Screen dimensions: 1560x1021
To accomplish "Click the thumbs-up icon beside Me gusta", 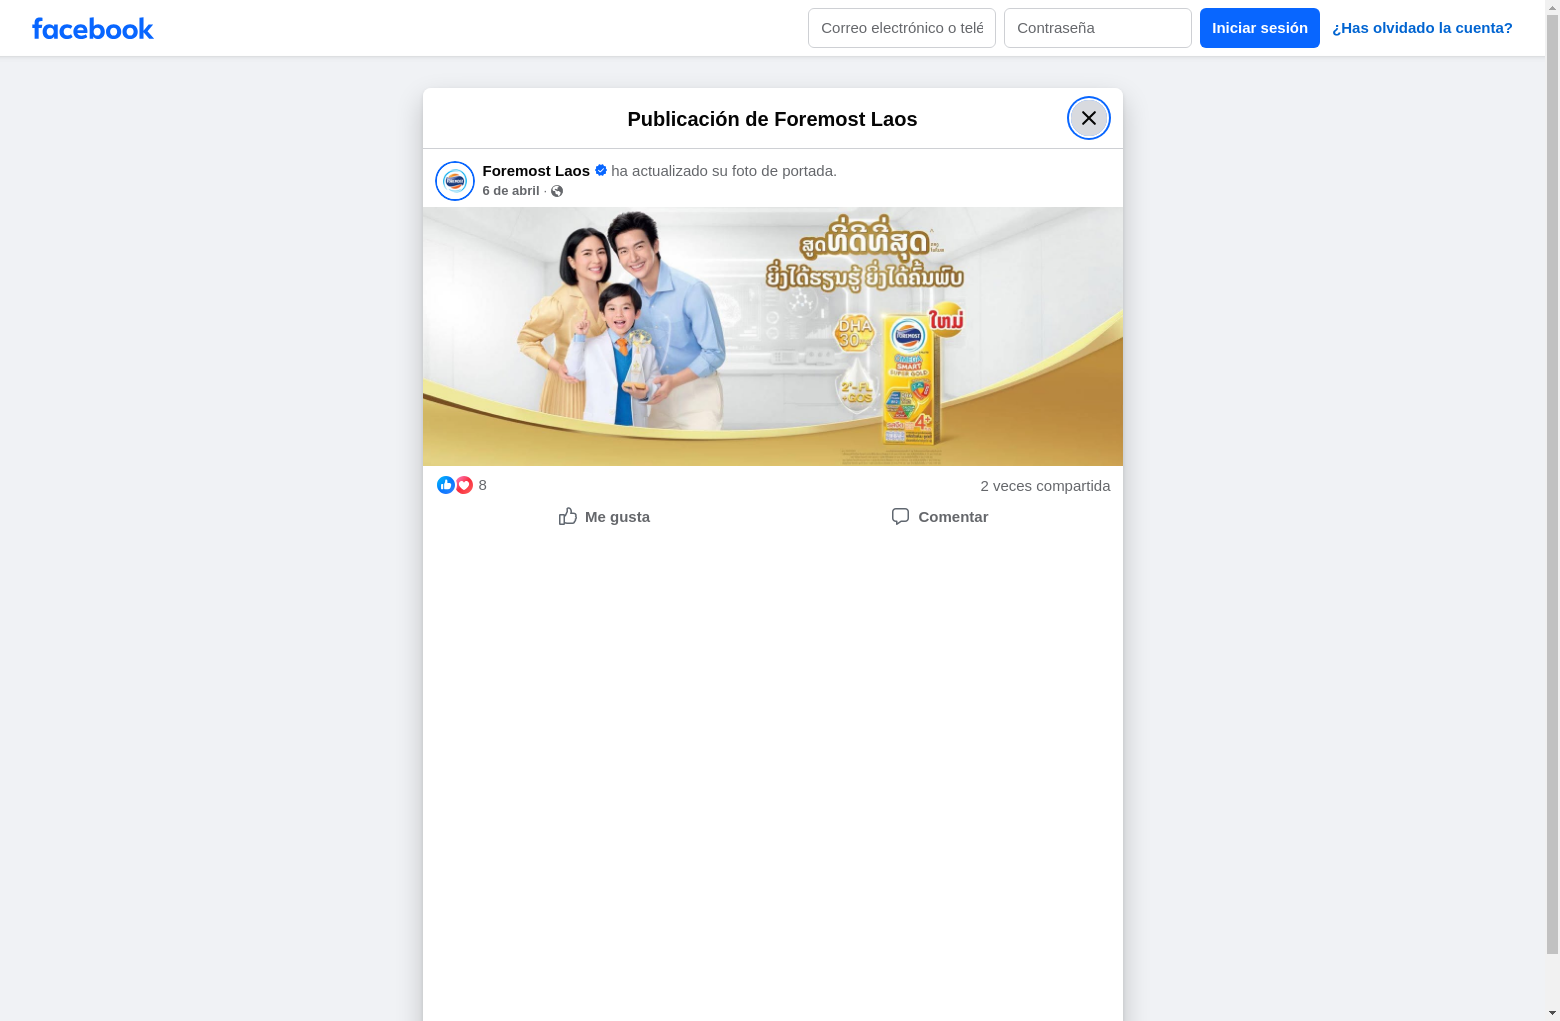I will click(568, 516).
